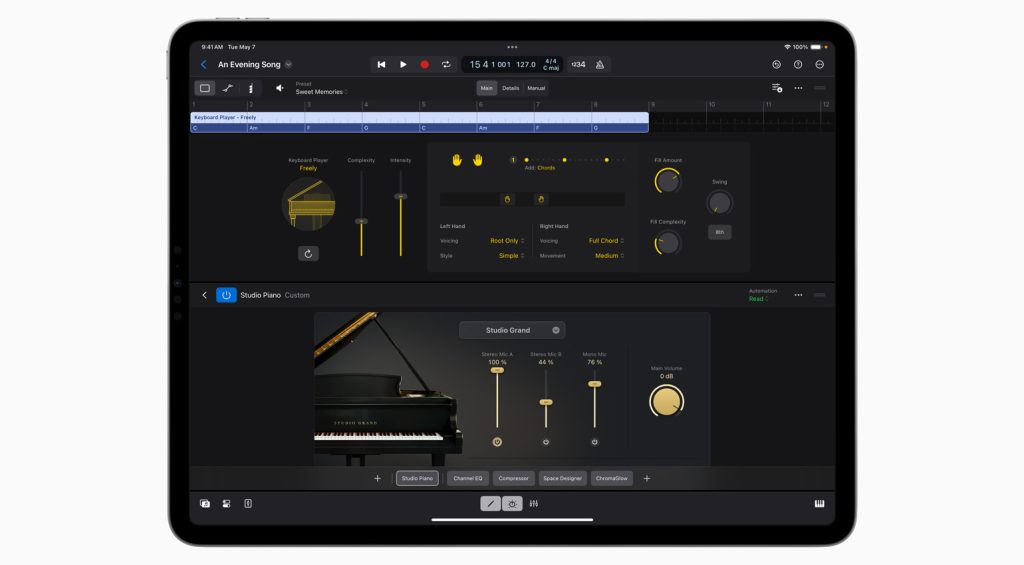Toggle the Stereo Mic B power button
Image resolution: width=1024 pixels, height=565 pixels.
click(546, 442)
